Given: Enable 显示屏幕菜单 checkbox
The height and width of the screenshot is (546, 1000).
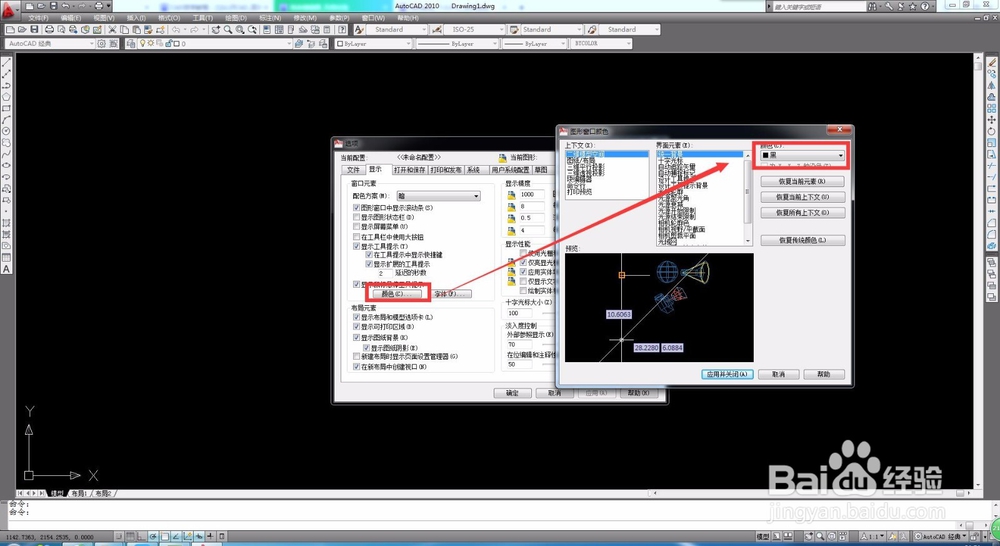Looking at the screenshot, I should (x=357, y=226).
